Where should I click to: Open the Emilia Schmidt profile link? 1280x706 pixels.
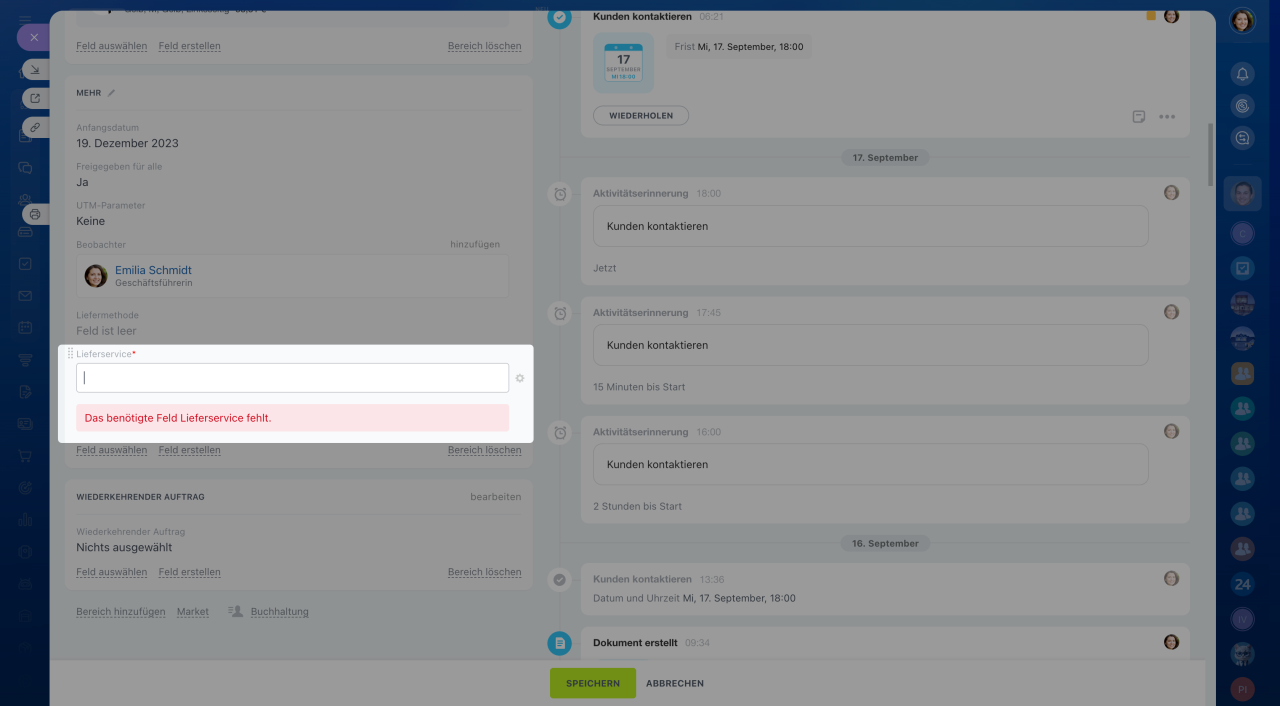(153, 270)
